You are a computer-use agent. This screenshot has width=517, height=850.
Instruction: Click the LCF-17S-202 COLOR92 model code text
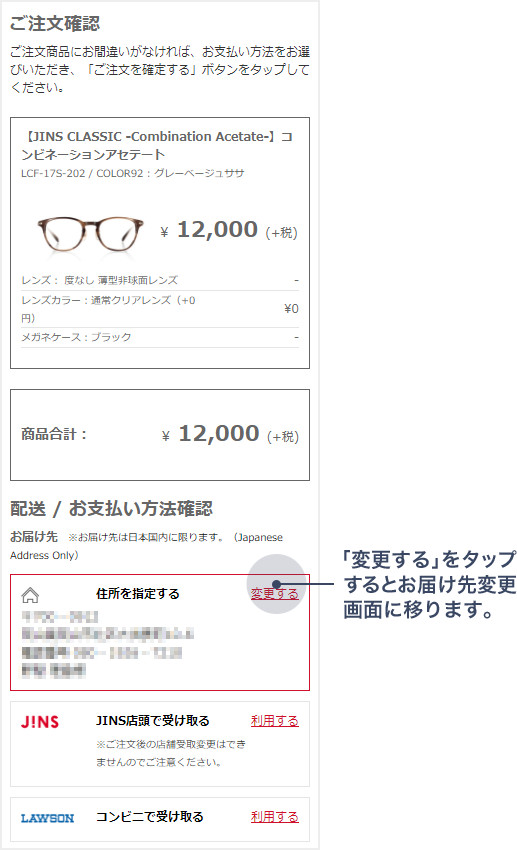click(133, 173)
